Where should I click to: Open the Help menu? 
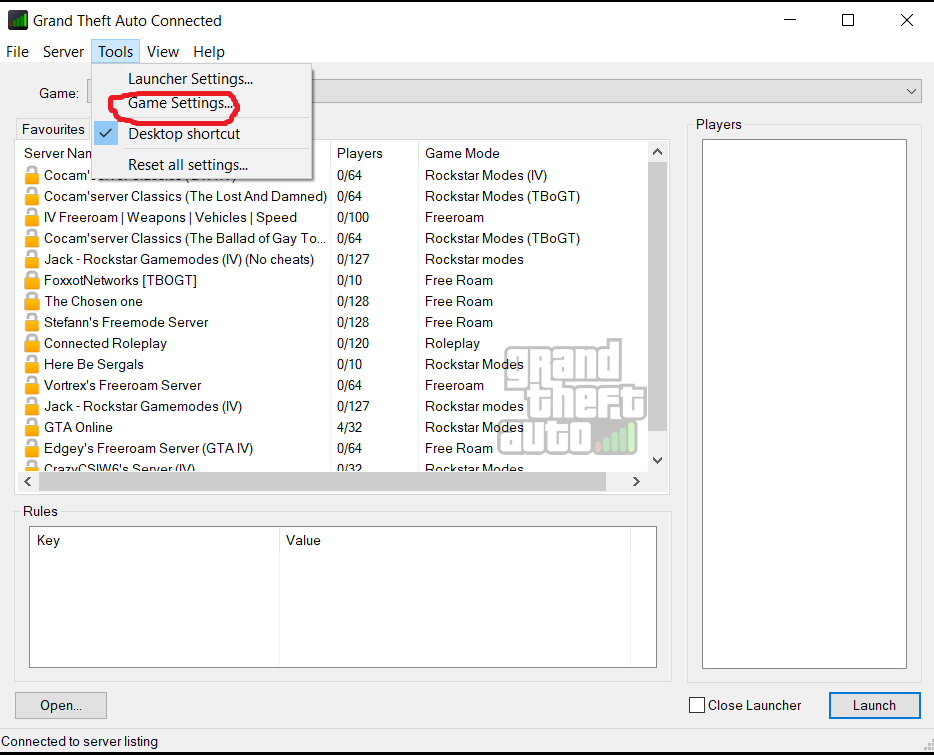[x=208, y=52]
